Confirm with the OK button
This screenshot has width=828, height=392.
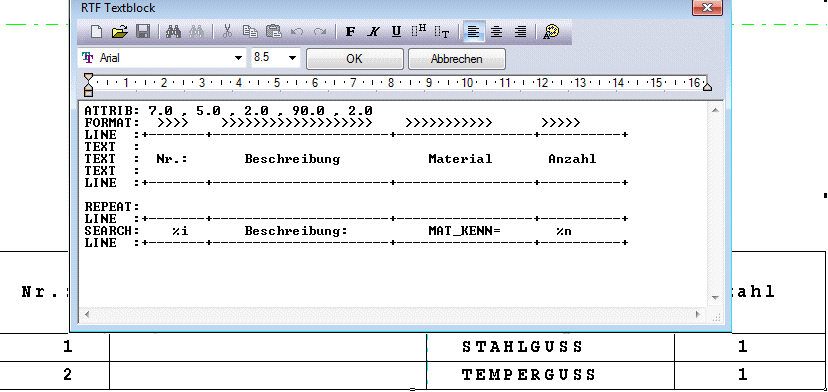[354, 59]
